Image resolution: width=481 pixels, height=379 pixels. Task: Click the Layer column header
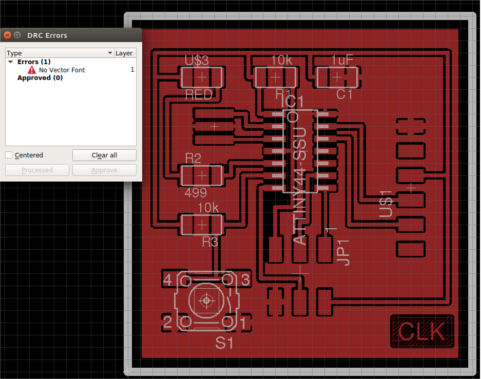pyautogui.click(x=124, y=53)
